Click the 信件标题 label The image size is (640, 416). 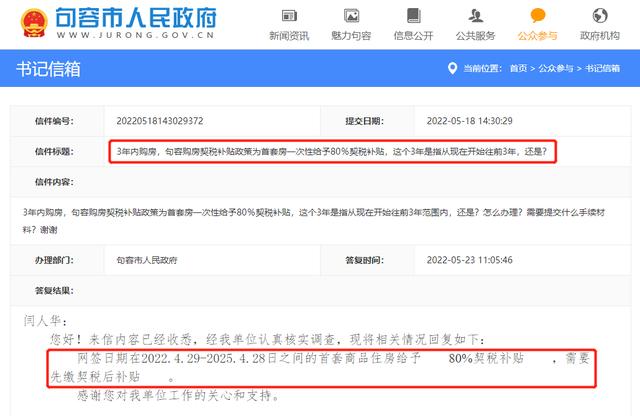click(x=54, y=151)
